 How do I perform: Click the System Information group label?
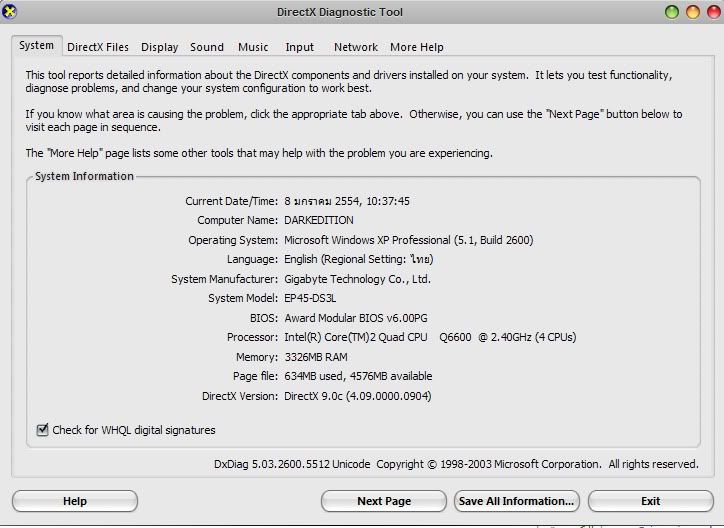tap(84, 176)
